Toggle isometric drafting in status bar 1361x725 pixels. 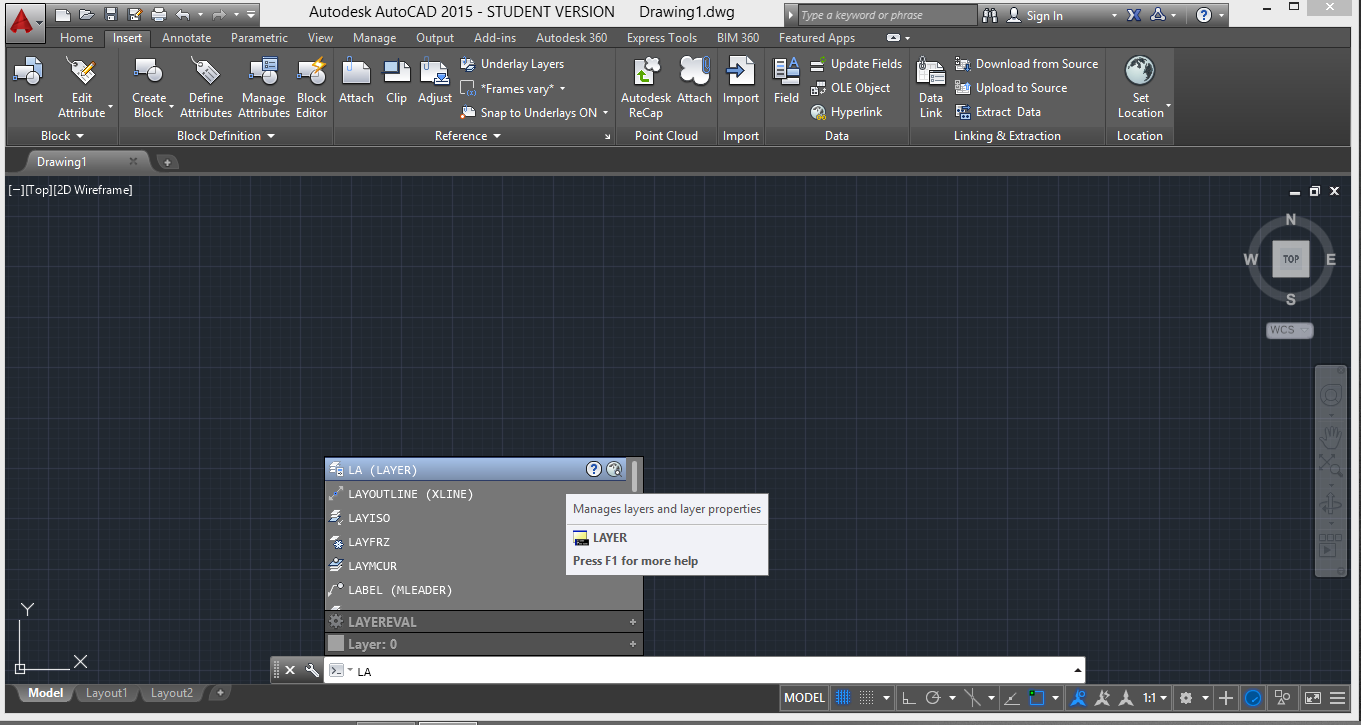(971, 698)
